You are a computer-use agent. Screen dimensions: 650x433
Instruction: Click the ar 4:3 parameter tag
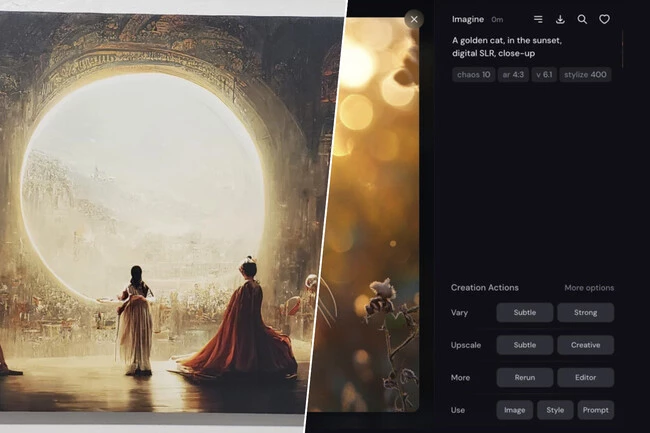(513, 75)
